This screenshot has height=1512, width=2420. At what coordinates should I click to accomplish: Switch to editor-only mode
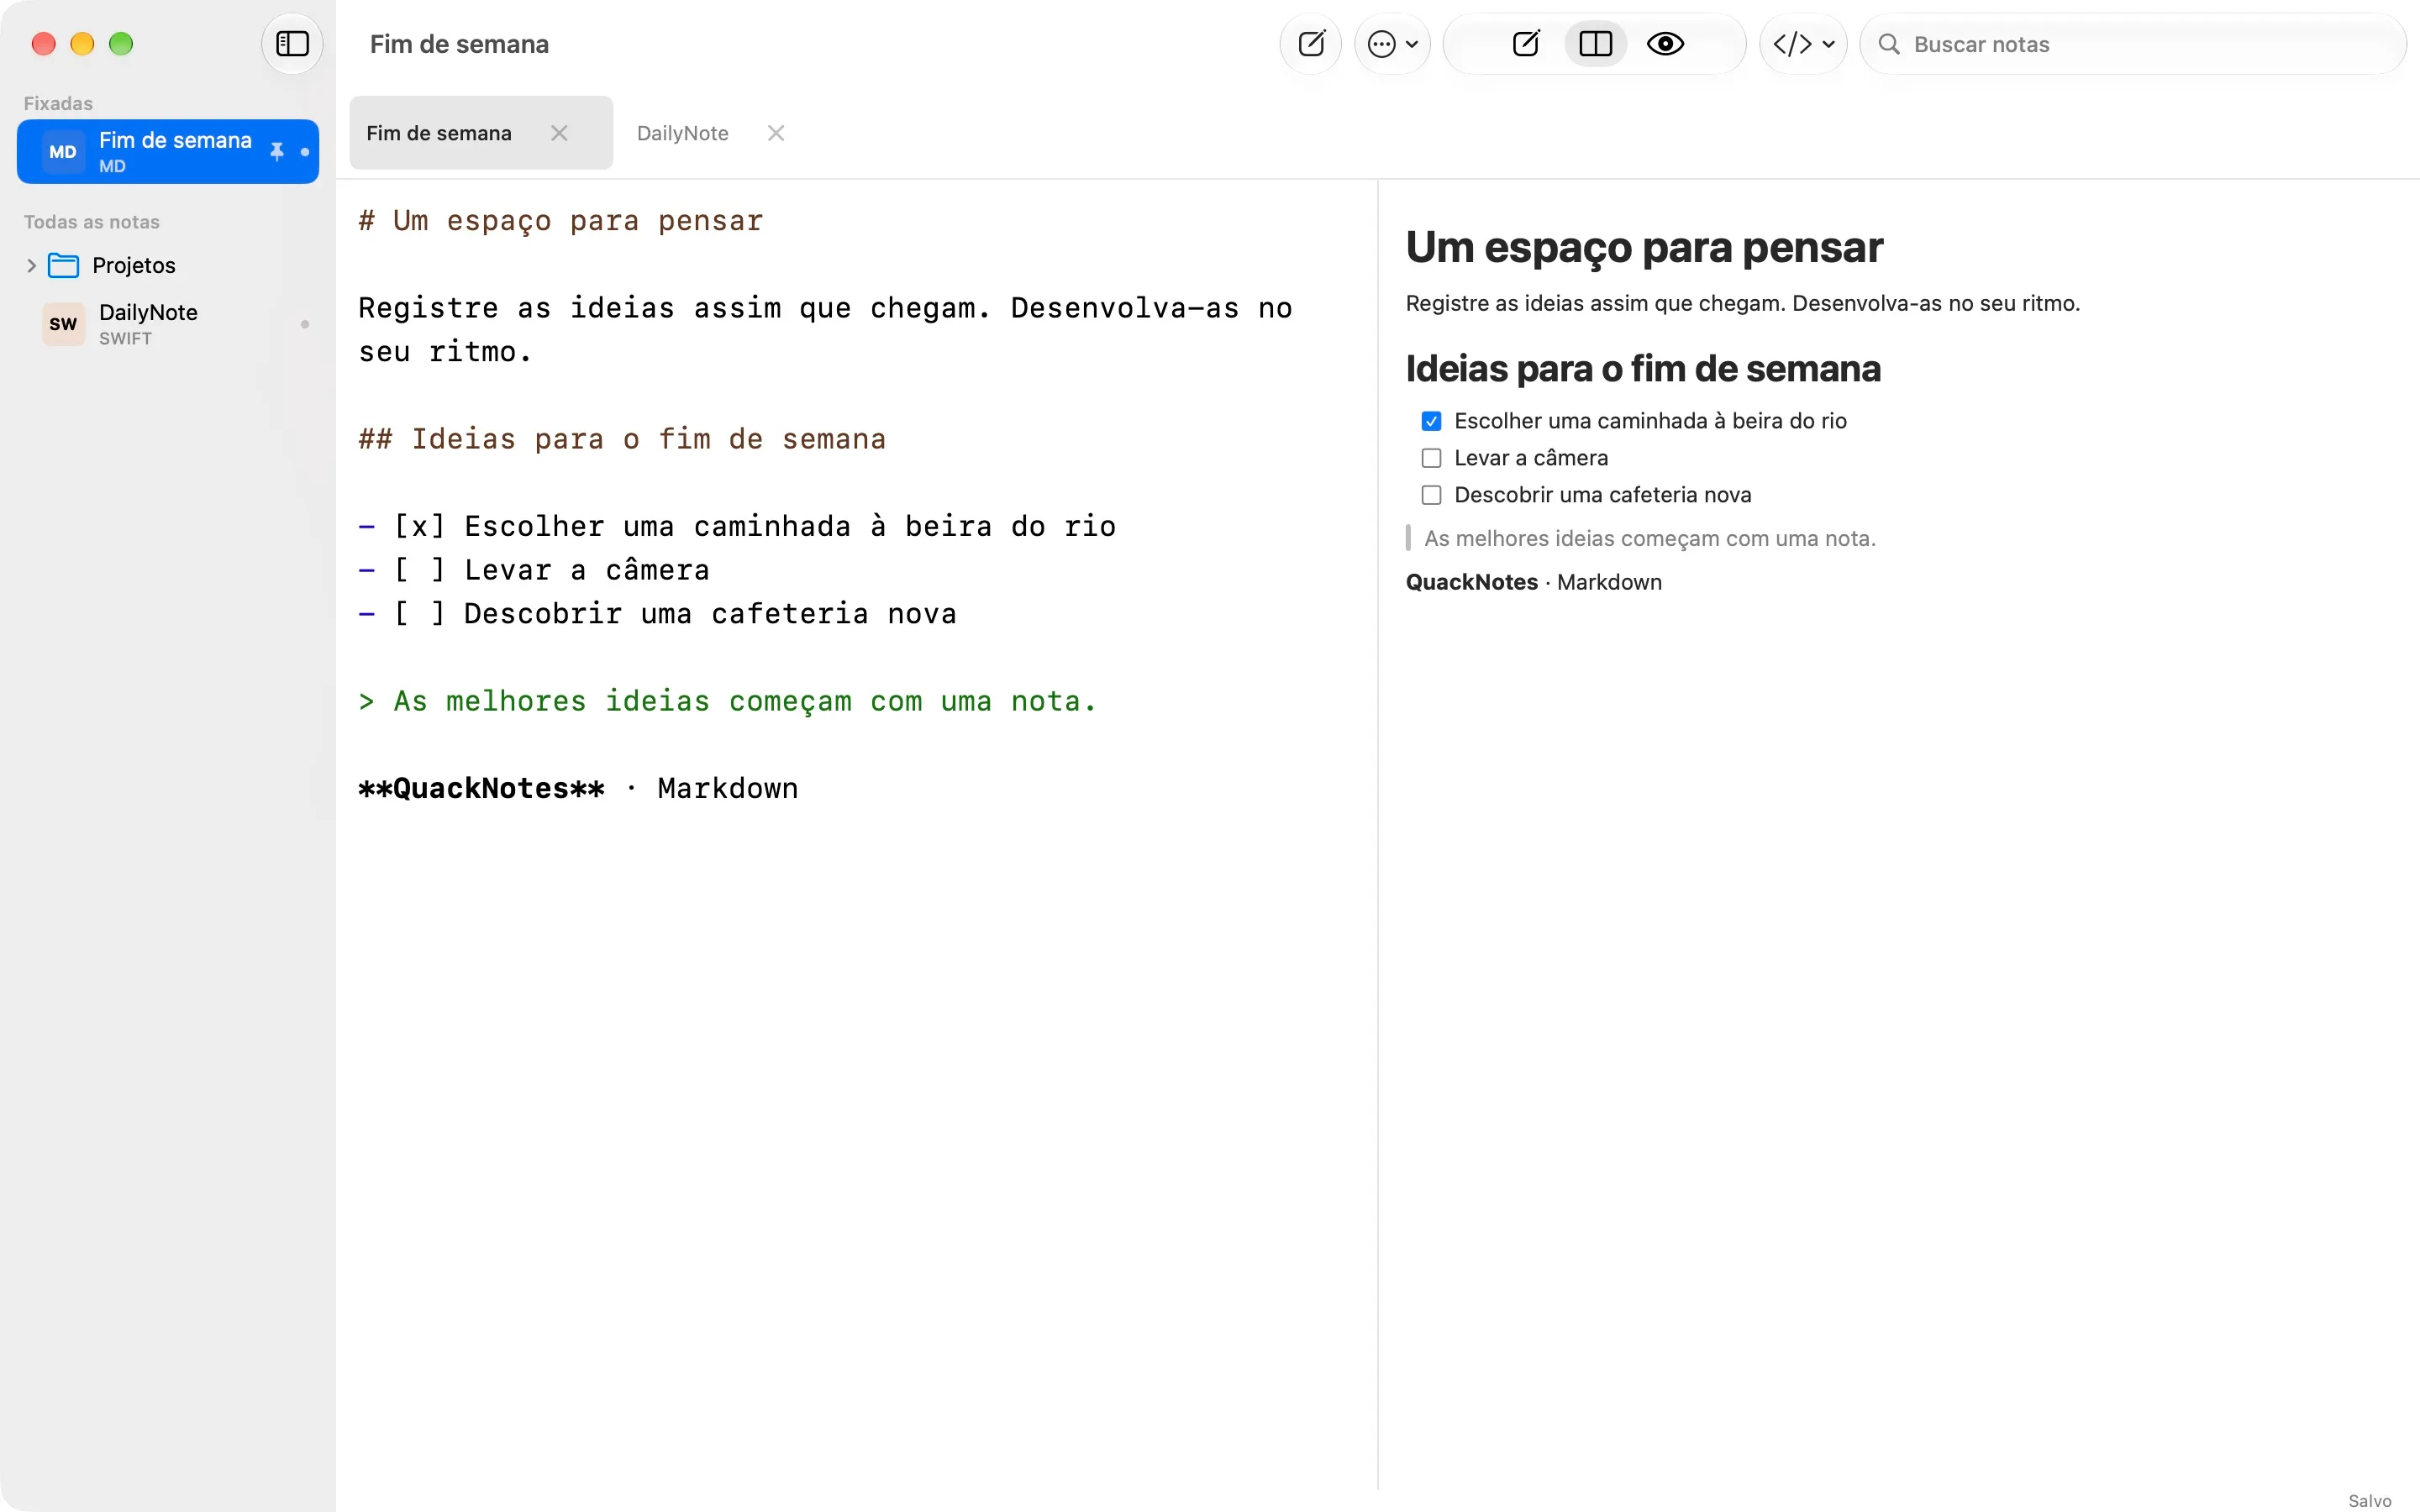pyautogui.click(x=1526, y=44)
